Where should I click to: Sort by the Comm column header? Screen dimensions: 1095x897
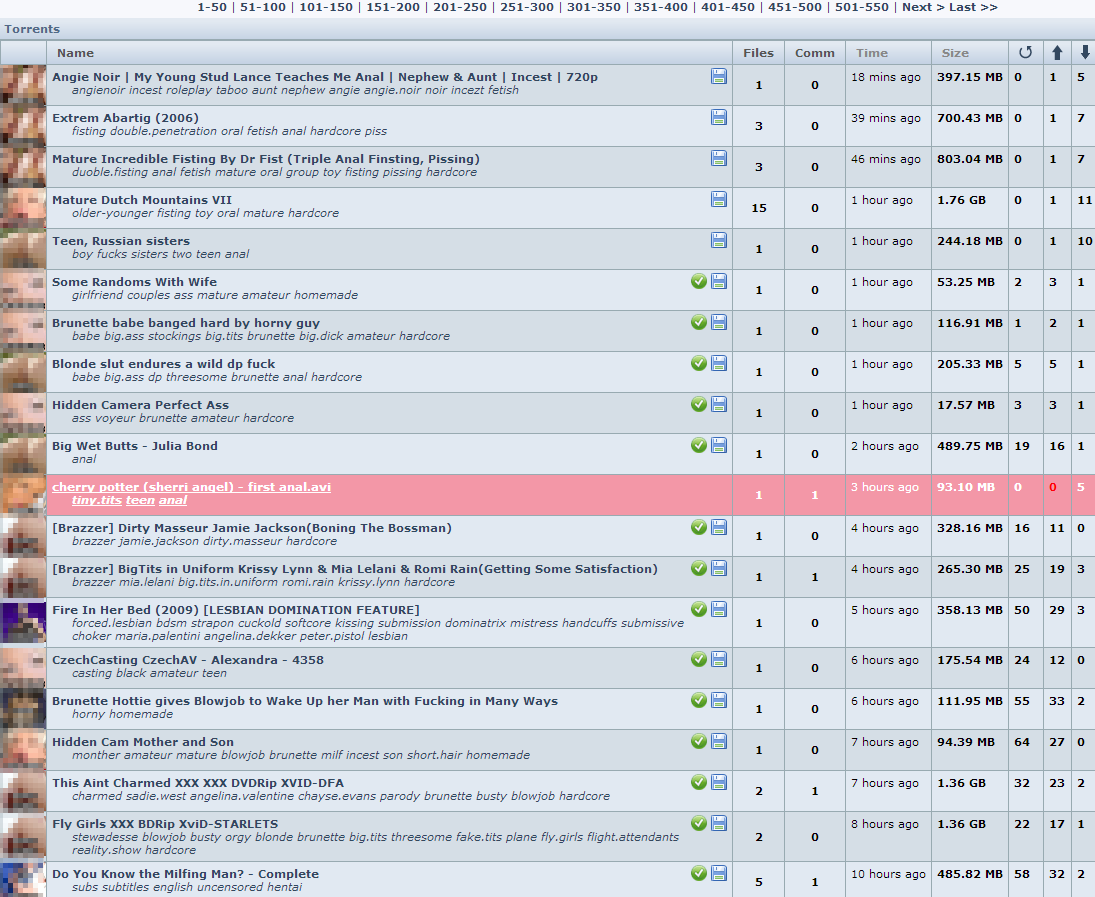(814, 53)
